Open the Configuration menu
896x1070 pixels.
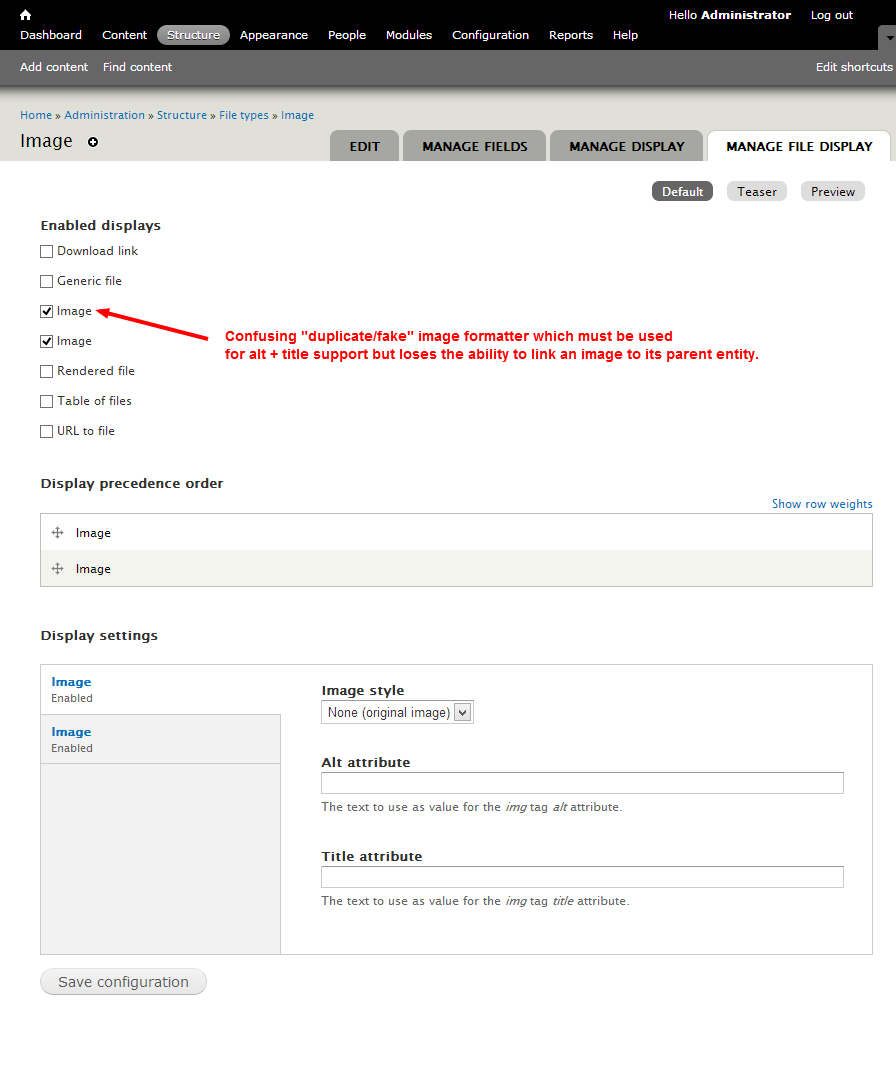coord(490,35)
